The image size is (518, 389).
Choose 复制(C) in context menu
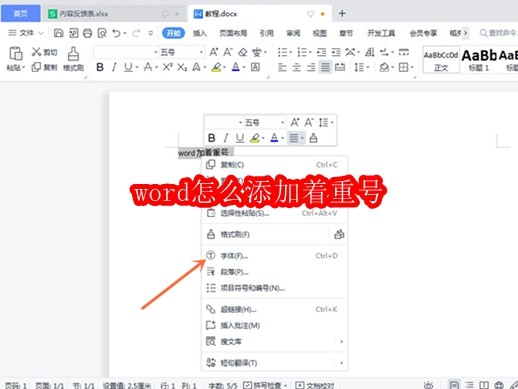pyautogui.click(x=275, y=165)
